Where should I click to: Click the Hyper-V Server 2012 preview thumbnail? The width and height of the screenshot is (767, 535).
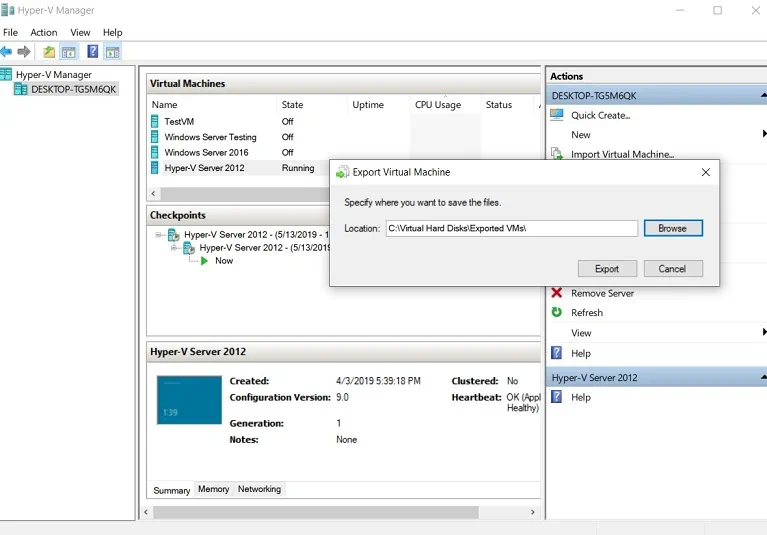click(189, 400)
